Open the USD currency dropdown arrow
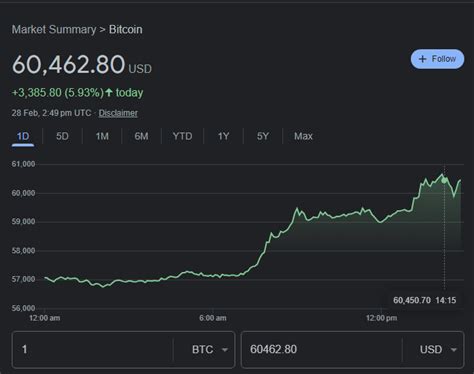Screen dimensions: 474x374 (454, 350)
